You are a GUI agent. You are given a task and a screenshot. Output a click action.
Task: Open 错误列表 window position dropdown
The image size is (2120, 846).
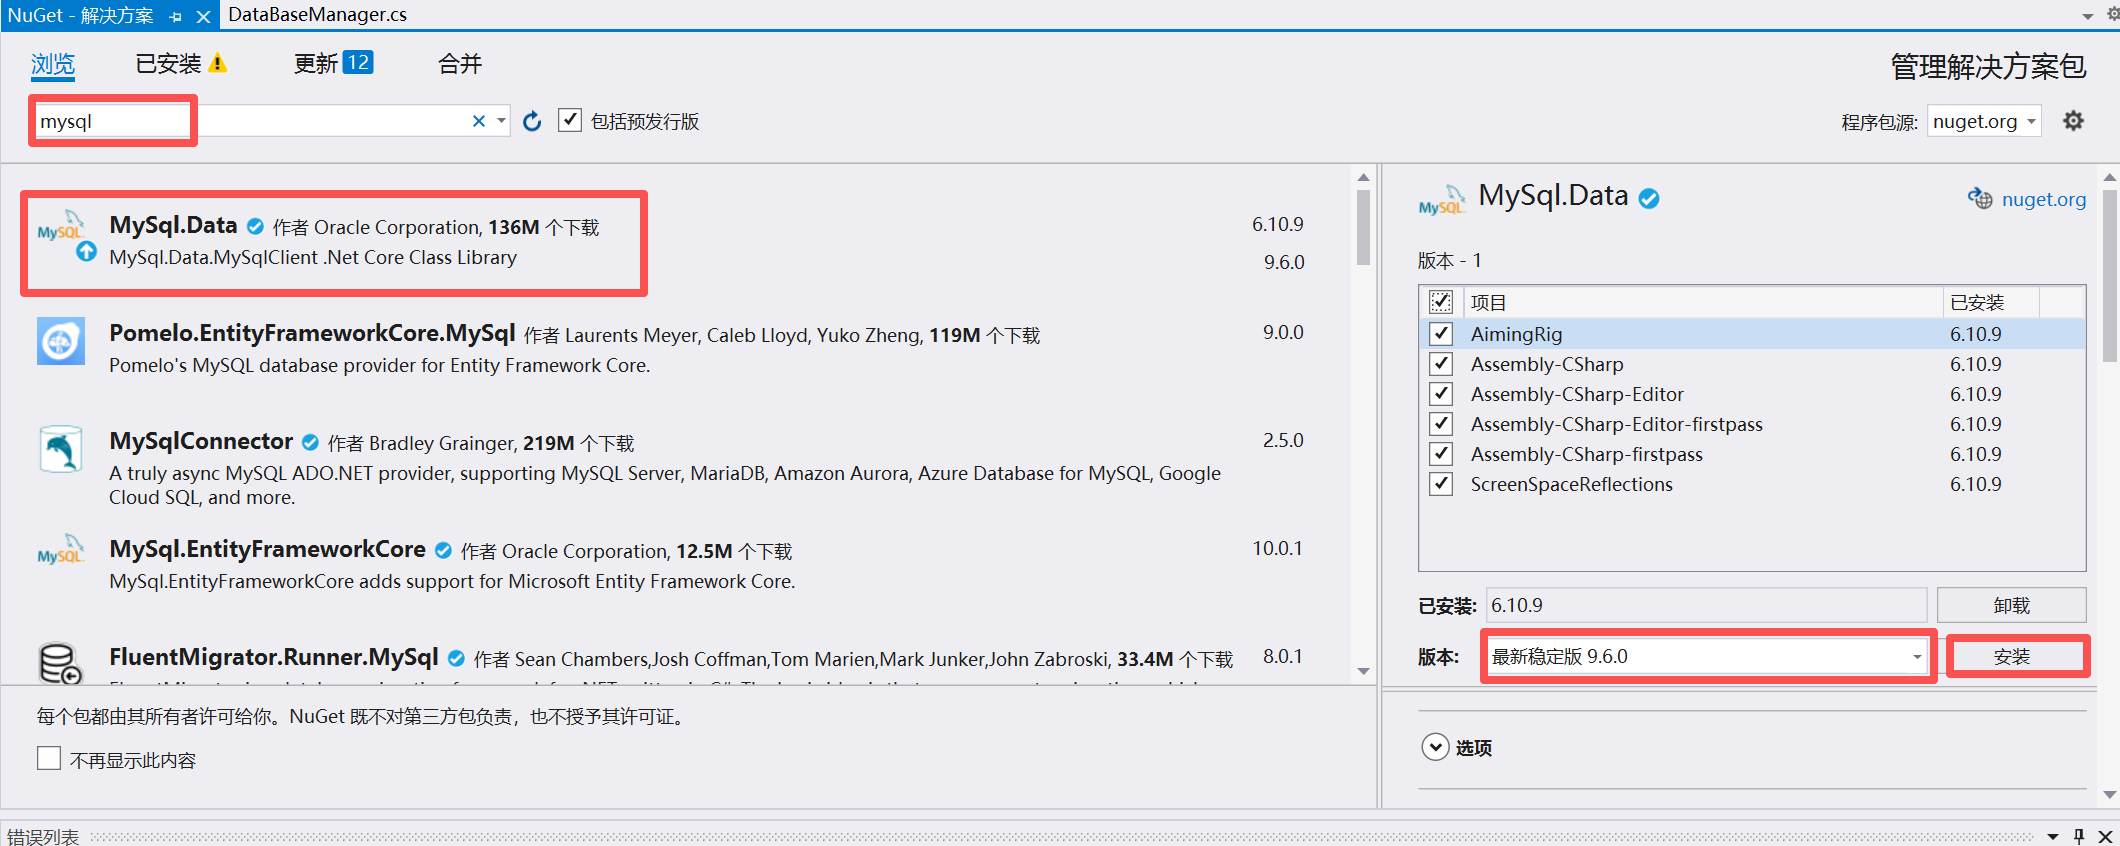(2053, 836)
